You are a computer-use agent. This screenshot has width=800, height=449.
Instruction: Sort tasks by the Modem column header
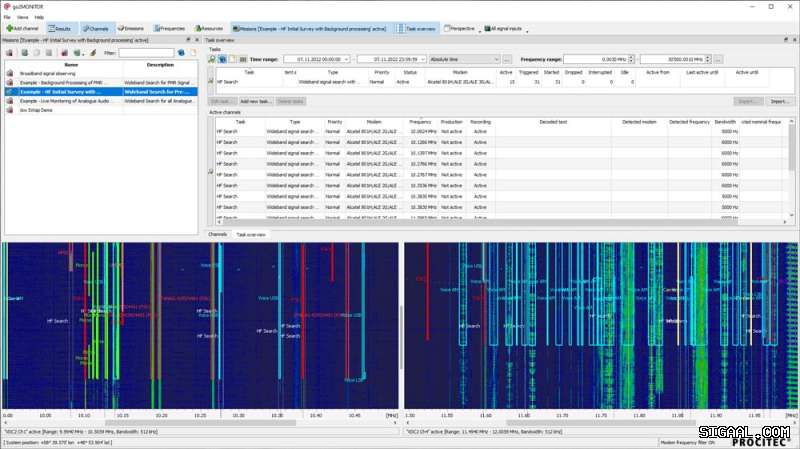460,72
